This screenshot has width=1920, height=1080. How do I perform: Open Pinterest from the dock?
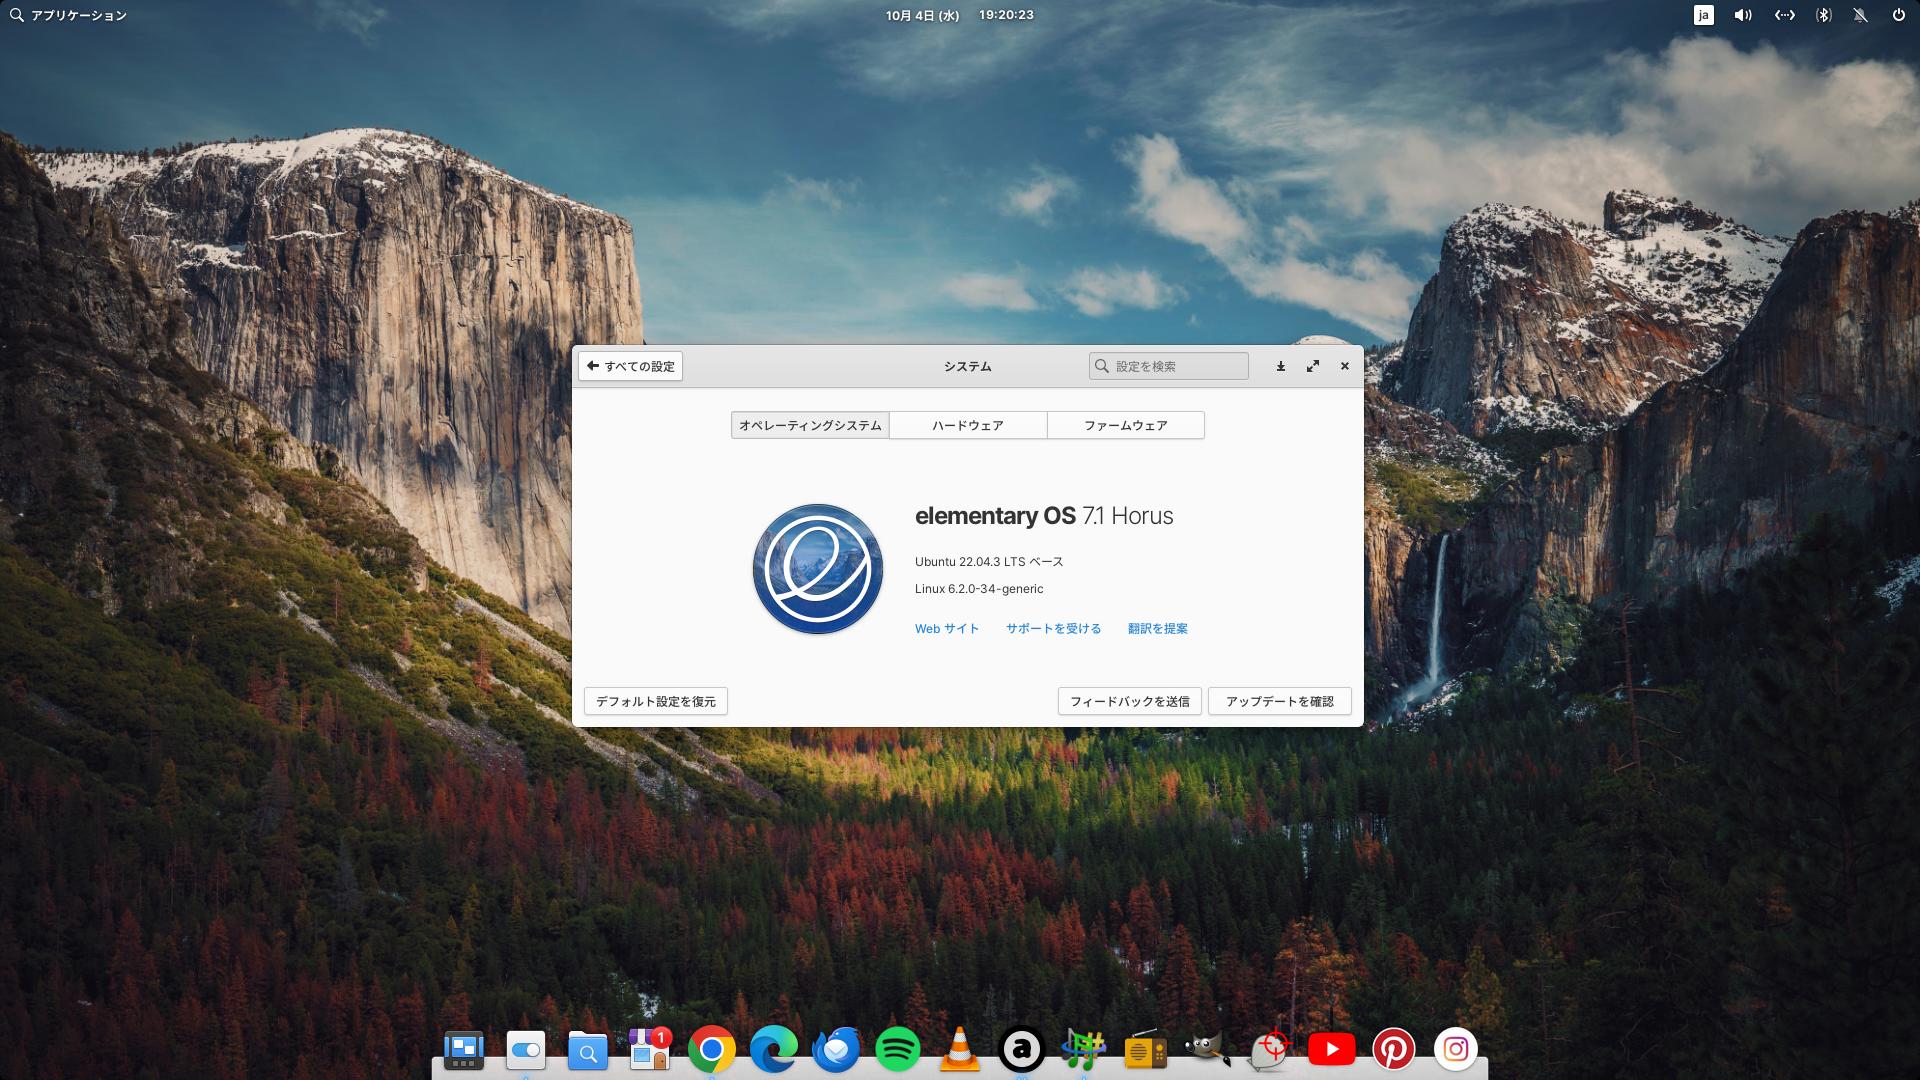[1394, 1049]
